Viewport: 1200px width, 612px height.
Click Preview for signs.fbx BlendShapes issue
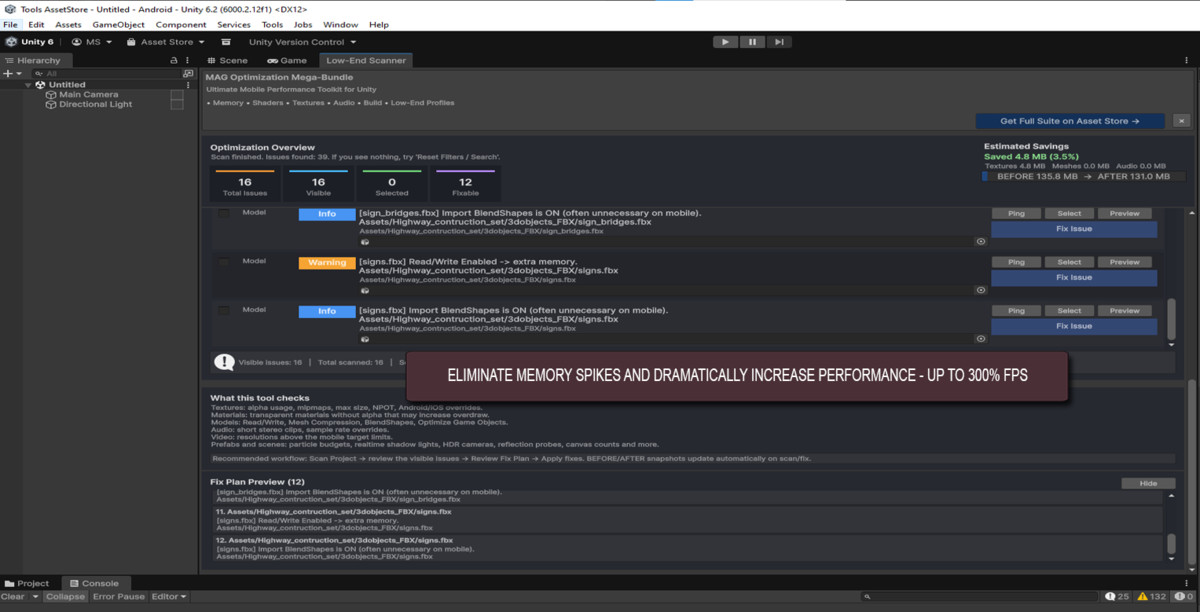1124,311
